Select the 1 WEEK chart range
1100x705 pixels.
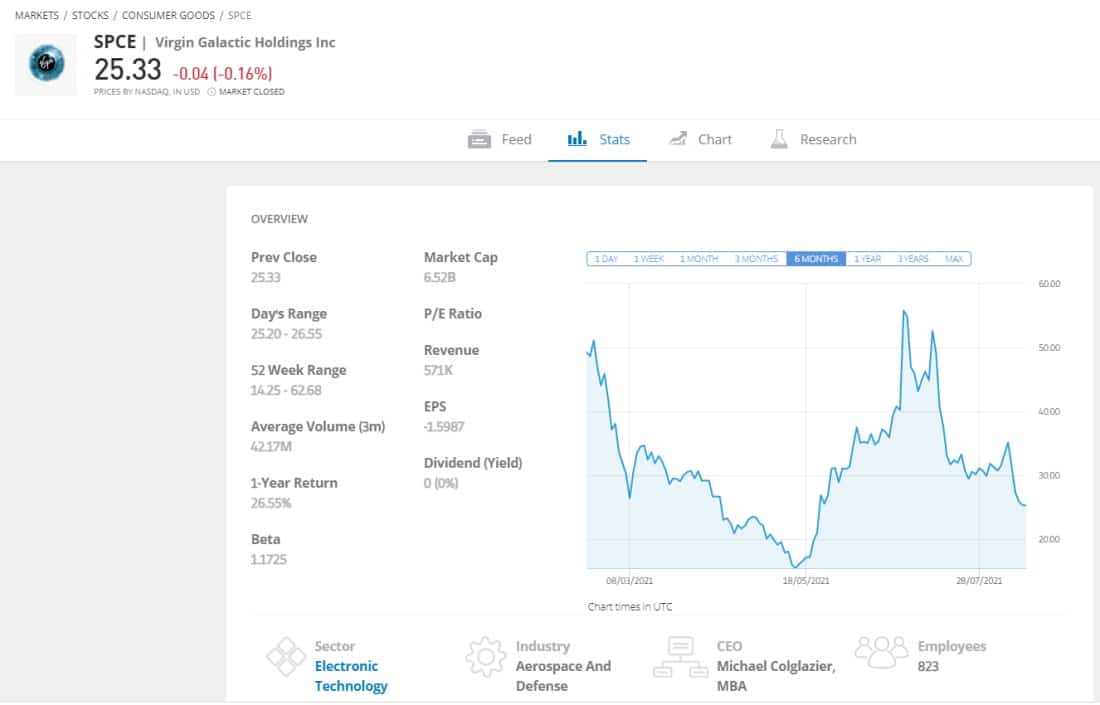tap(649, 259)
